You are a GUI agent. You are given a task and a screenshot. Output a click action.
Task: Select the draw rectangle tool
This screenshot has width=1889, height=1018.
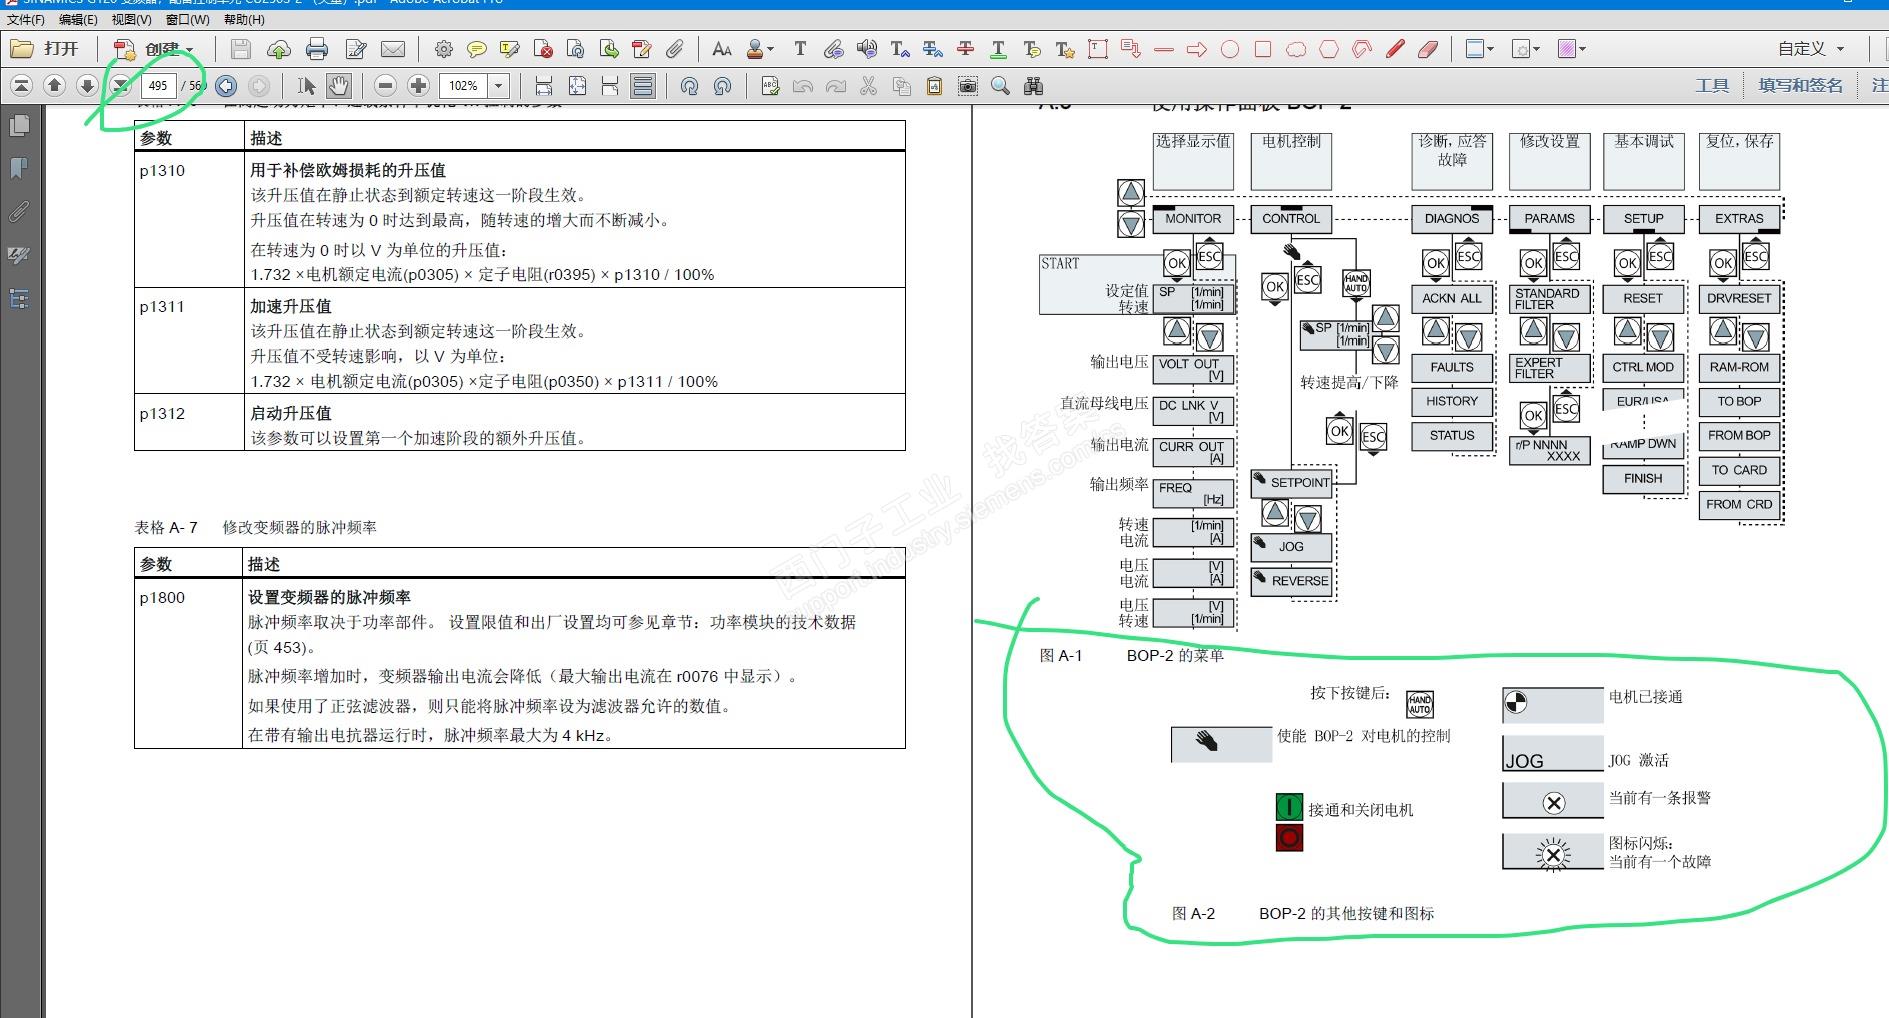1263,49
